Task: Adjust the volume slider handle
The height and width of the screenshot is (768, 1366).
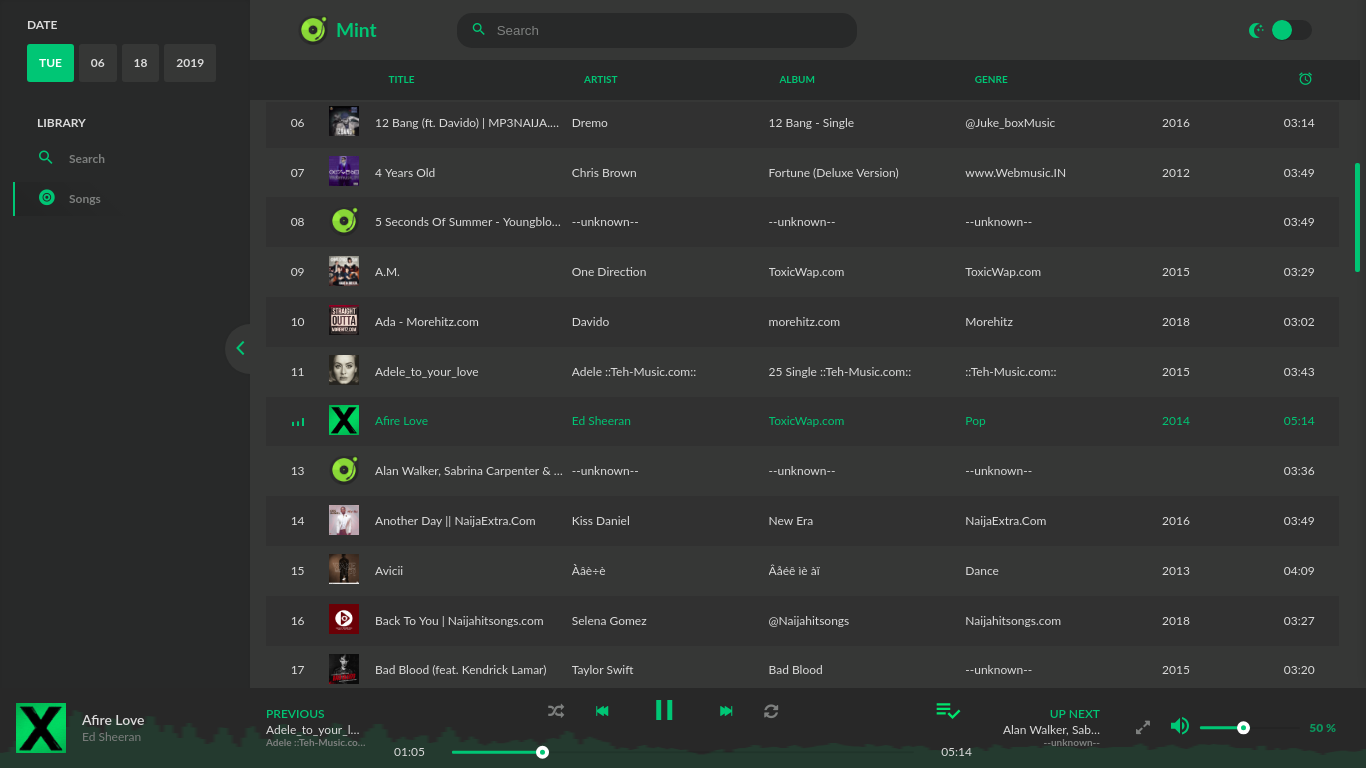Action: (1243, 728)
